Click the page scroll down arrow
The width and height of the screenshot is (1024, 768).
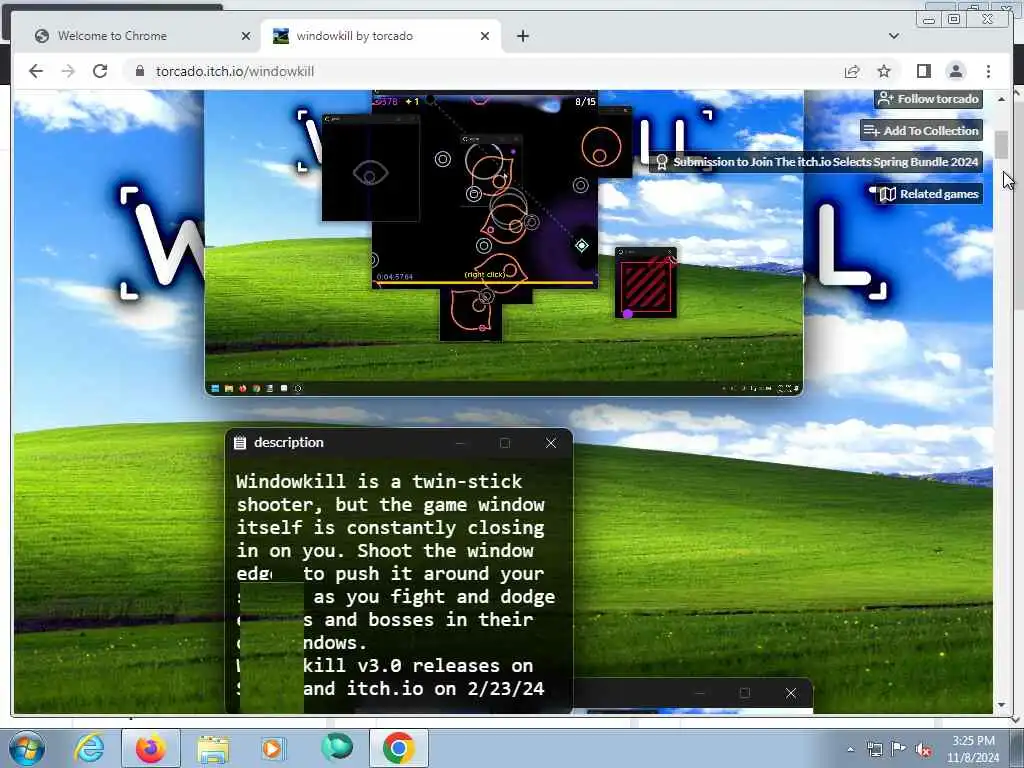click(x=1002, y=705)
